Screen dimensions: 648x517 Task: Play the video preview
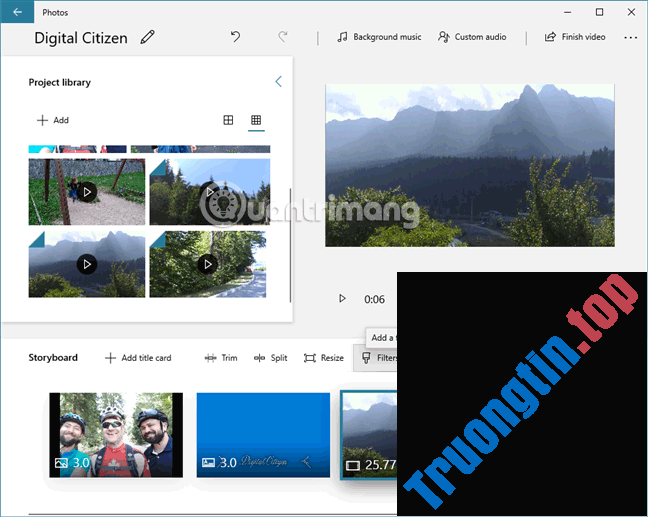pyautogui.click(x=342, y=298)
